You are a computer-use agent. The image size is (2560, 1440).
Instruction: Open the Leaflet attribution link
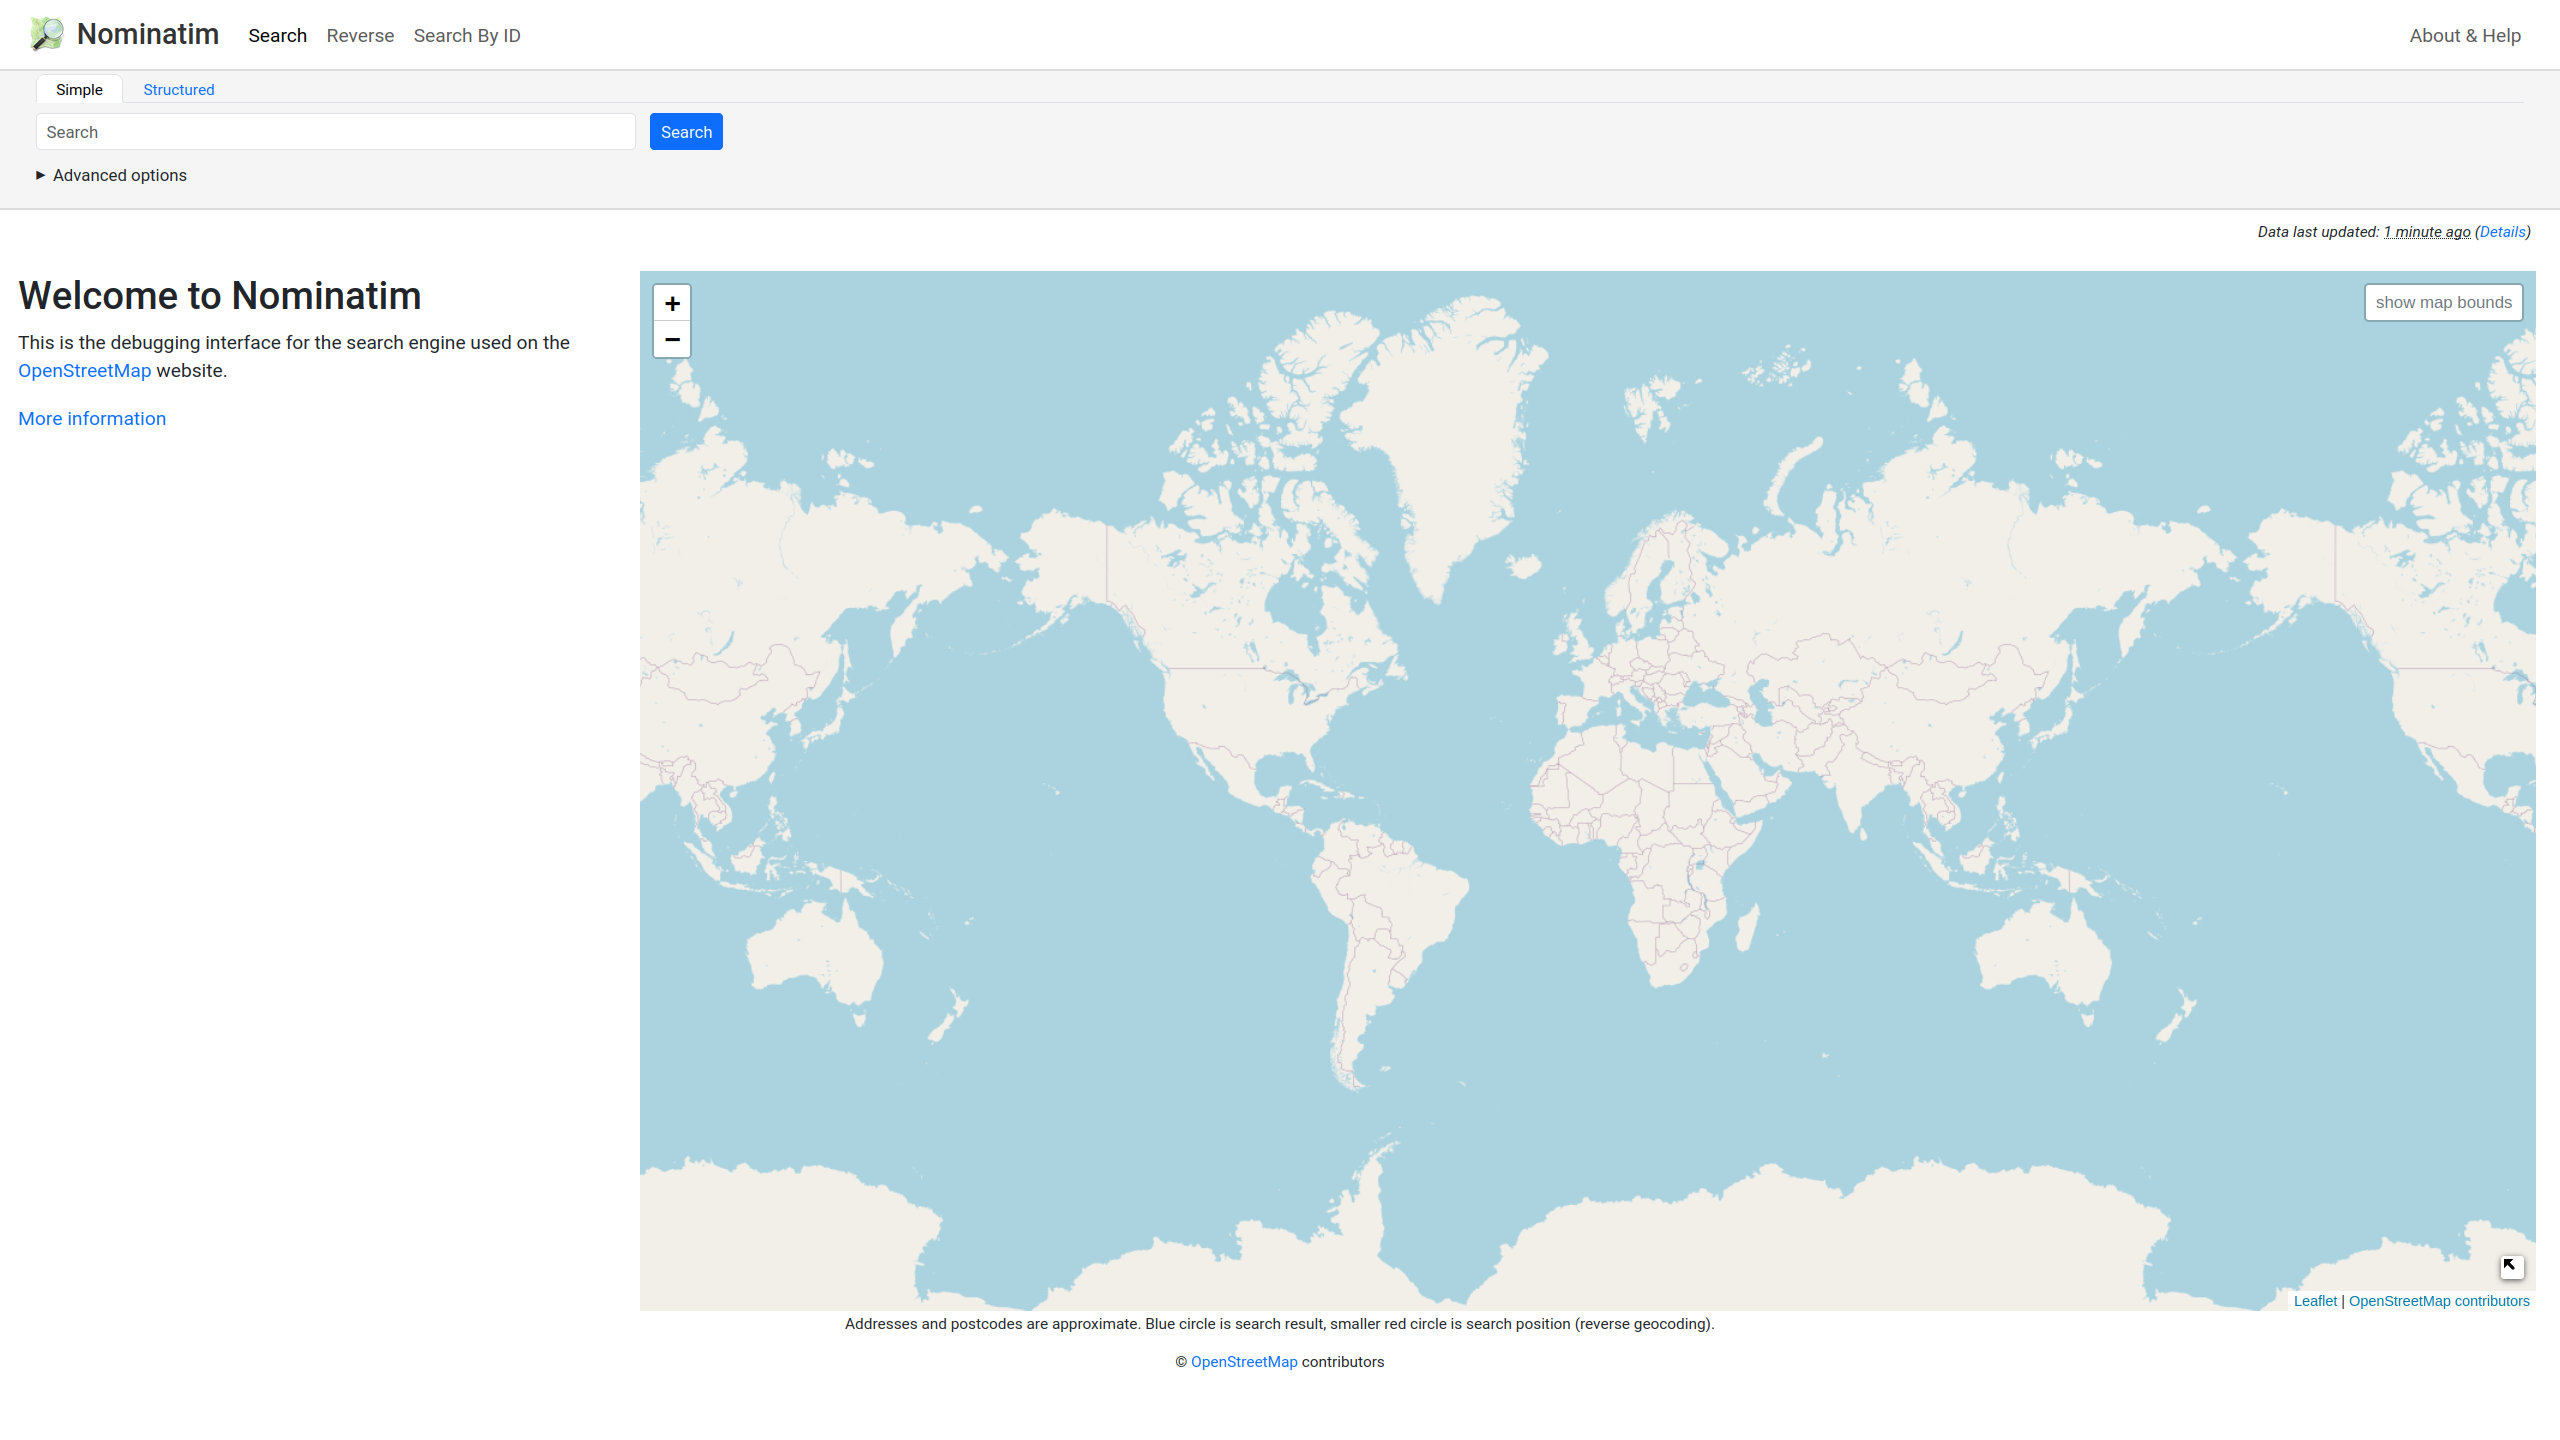2314,1301
